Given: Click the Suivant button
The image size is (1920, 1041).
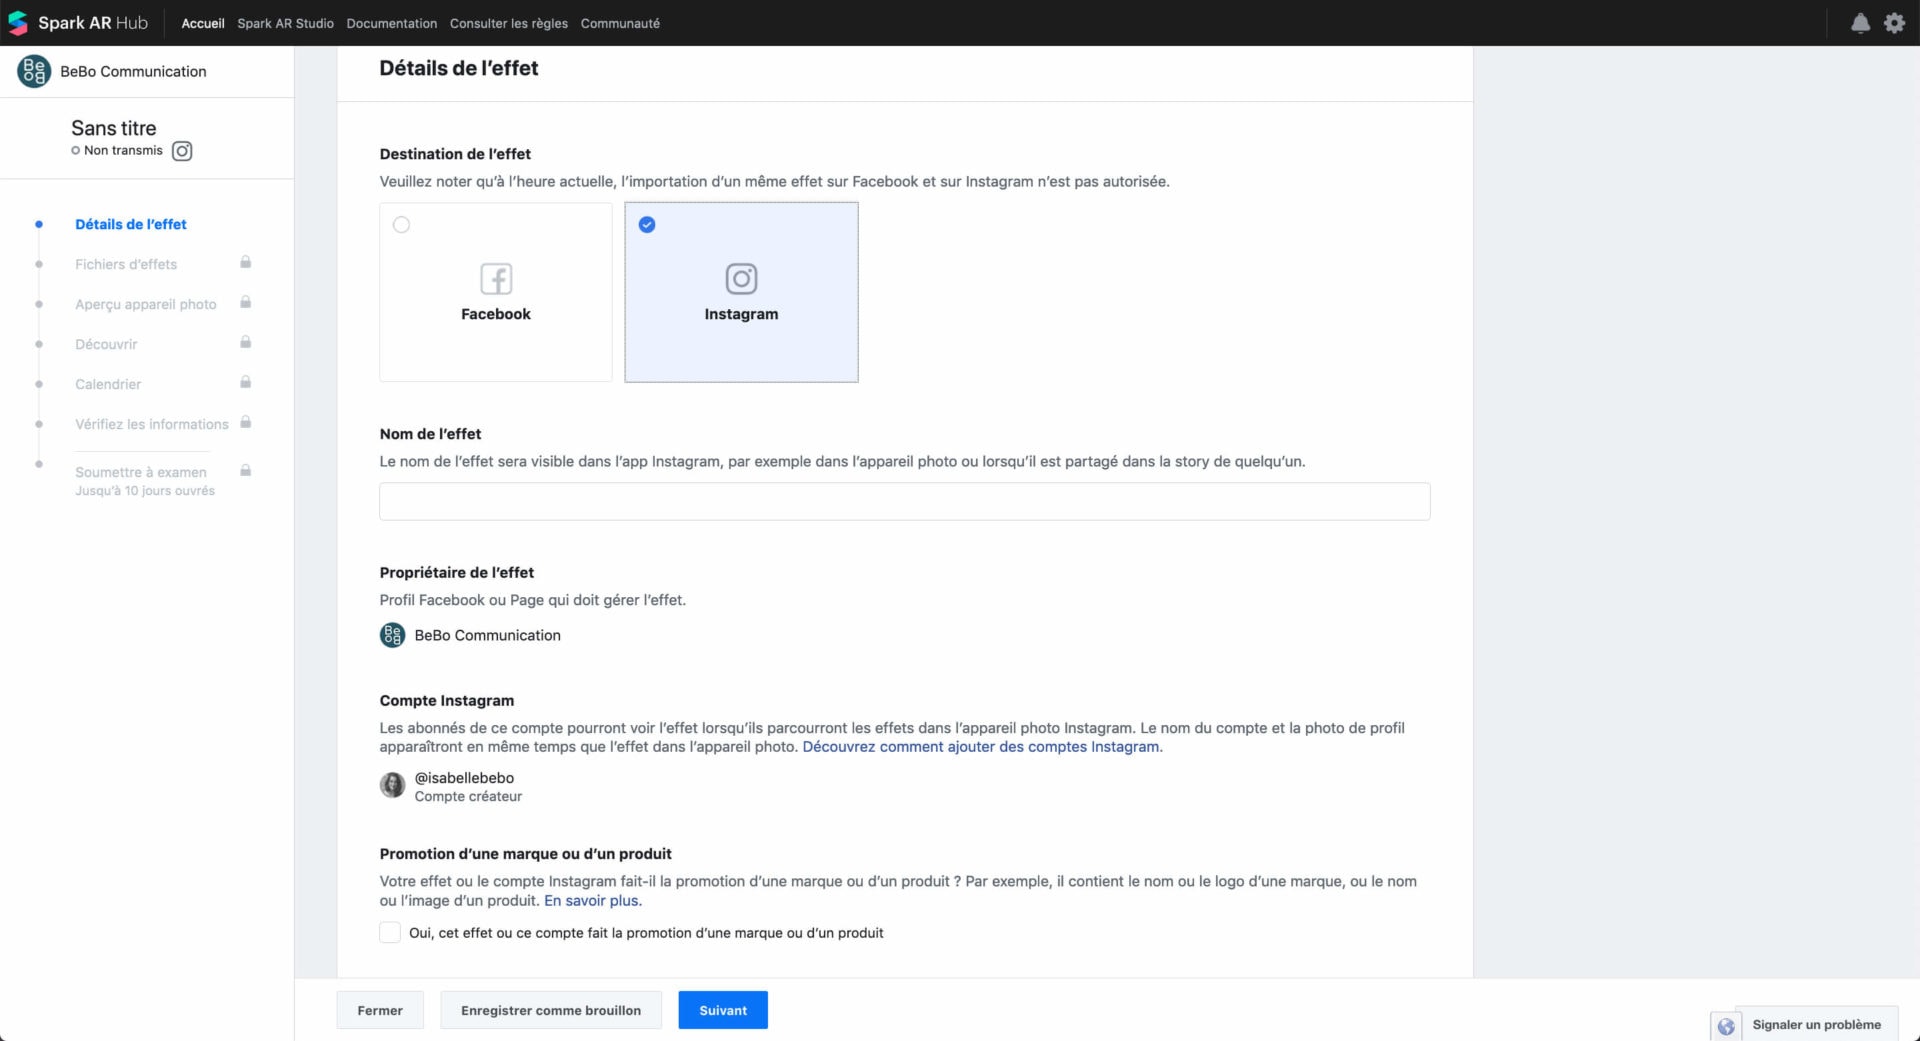Looking at the screenshot, I should [x=723, y=1010].
